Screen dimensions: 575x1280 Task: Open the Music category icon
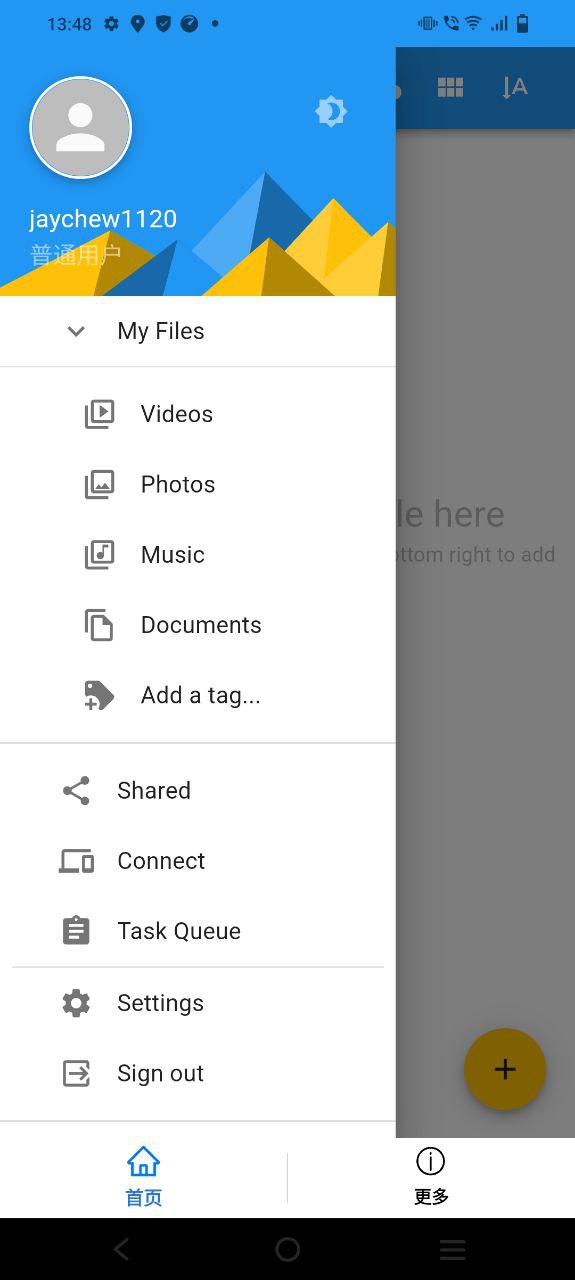tap(99, 554)
